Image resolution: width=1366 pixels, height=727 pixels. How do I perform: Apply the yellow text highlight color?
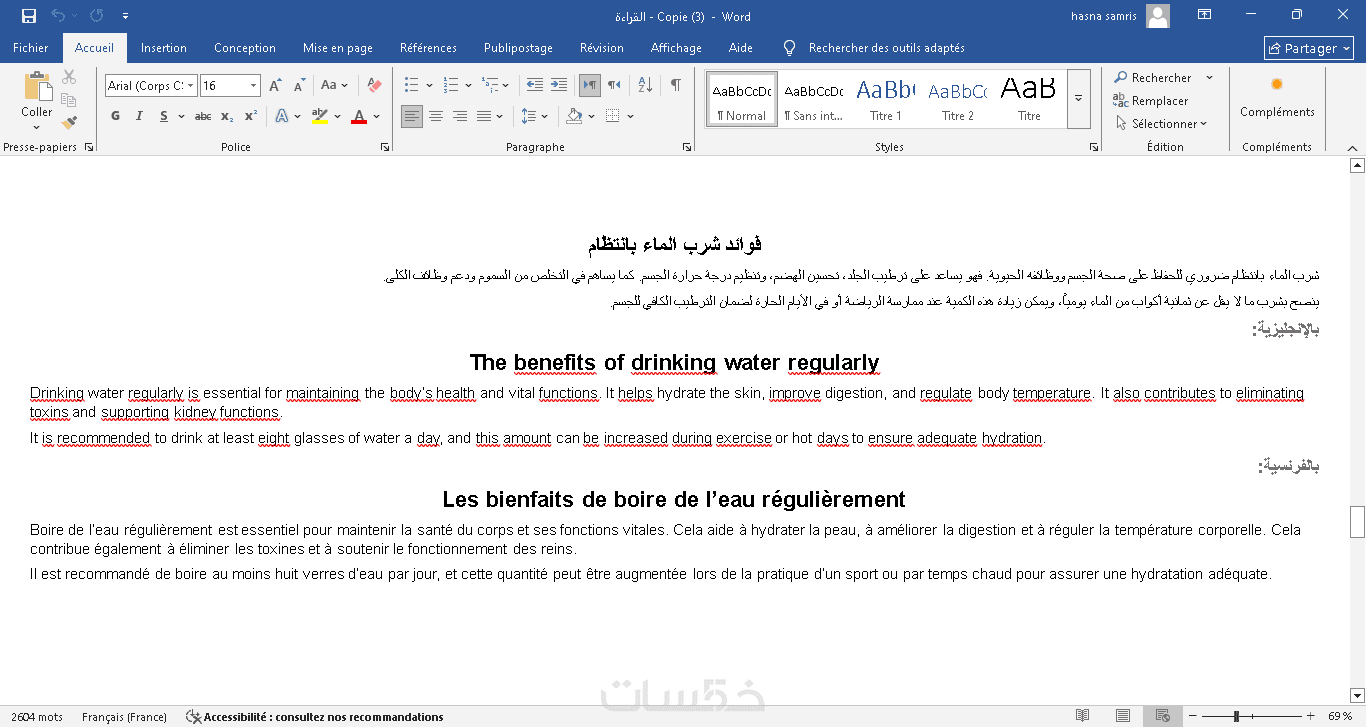tap(319, 116)
